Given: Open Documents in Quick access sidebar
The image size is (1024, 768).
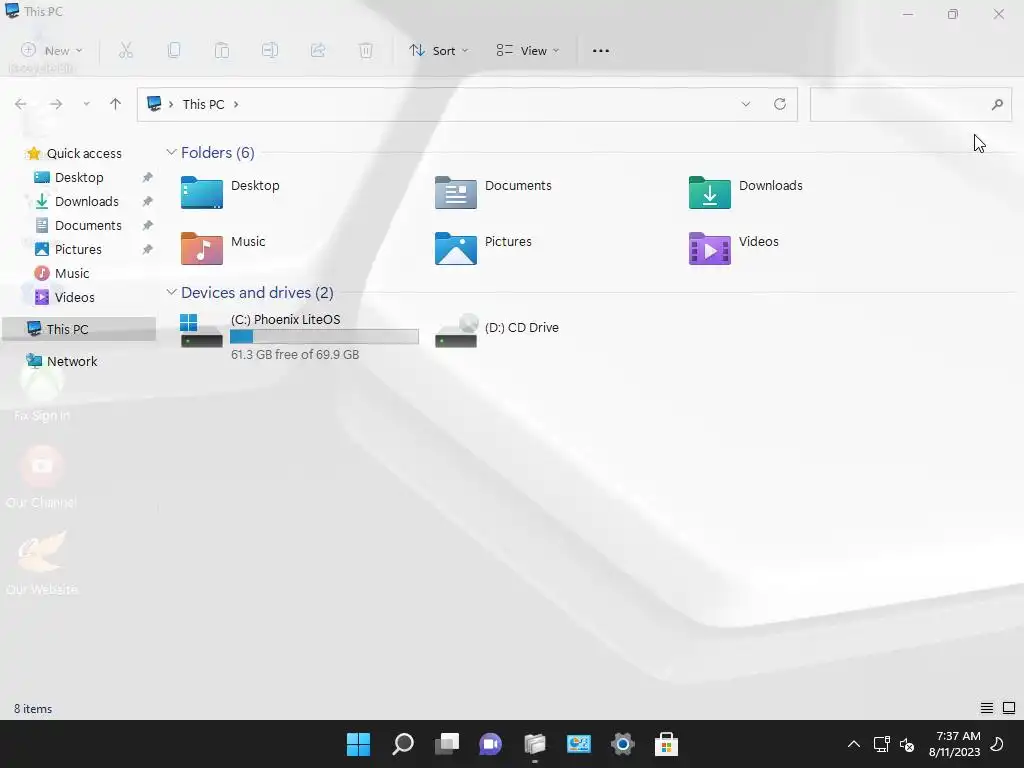Looking at the screenshot, I should [x=78, y=225].
